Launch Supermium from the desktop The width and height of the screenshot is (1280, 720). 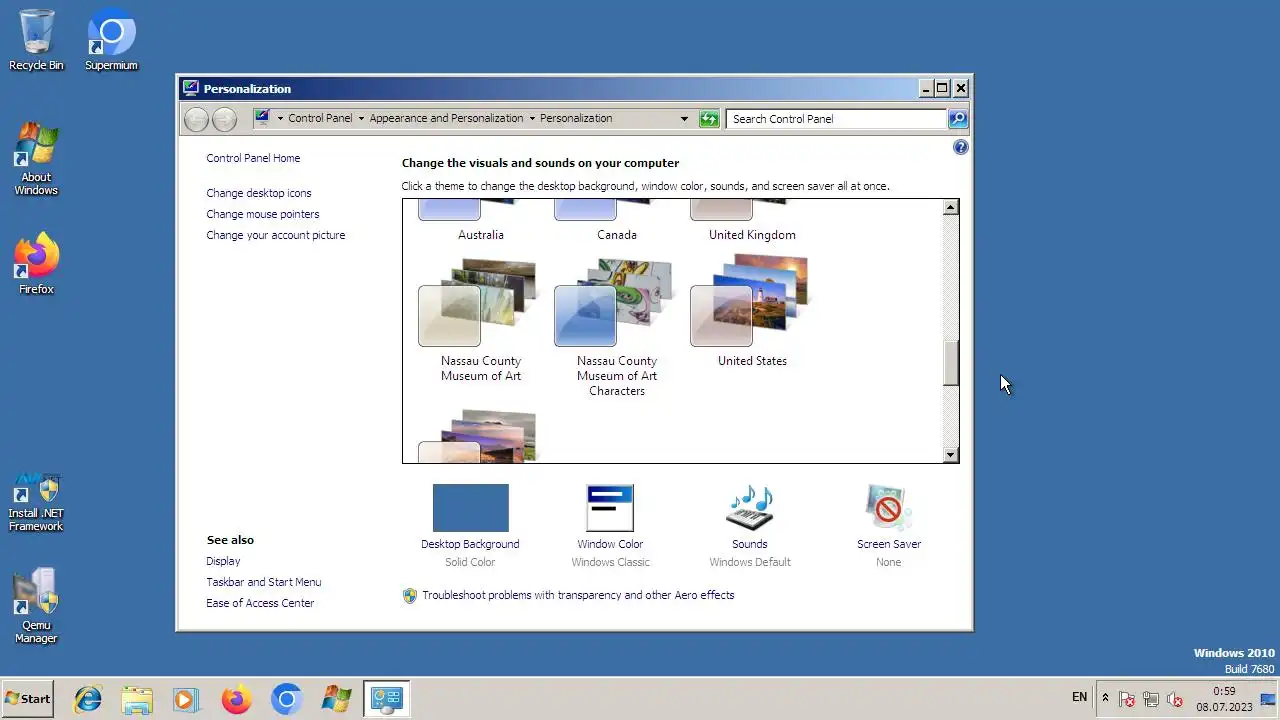(111, 40)
